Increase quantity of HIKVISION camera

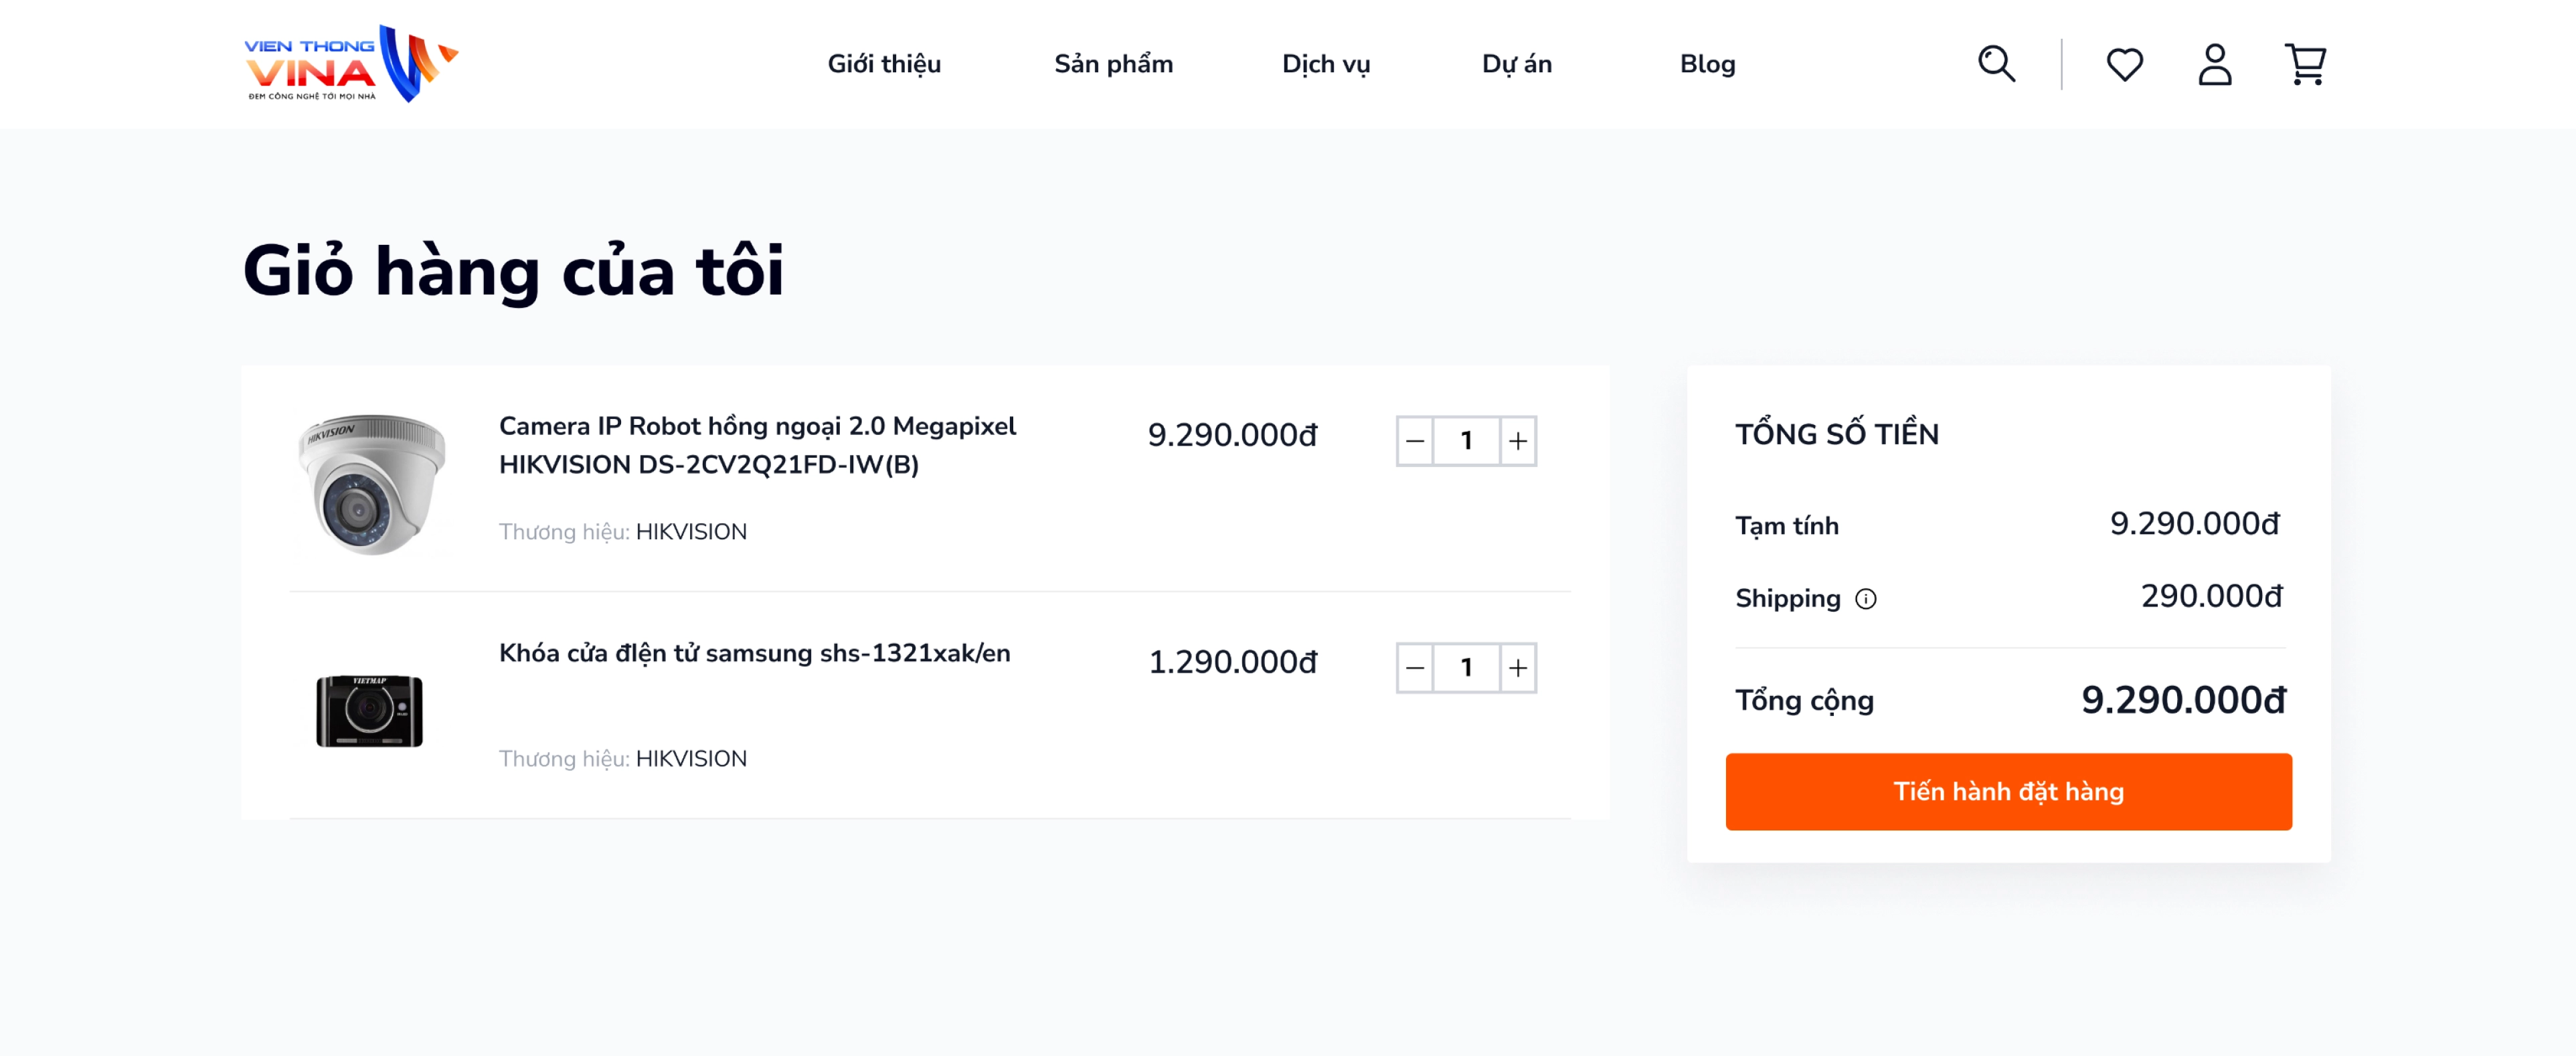tap(1518, 441)
